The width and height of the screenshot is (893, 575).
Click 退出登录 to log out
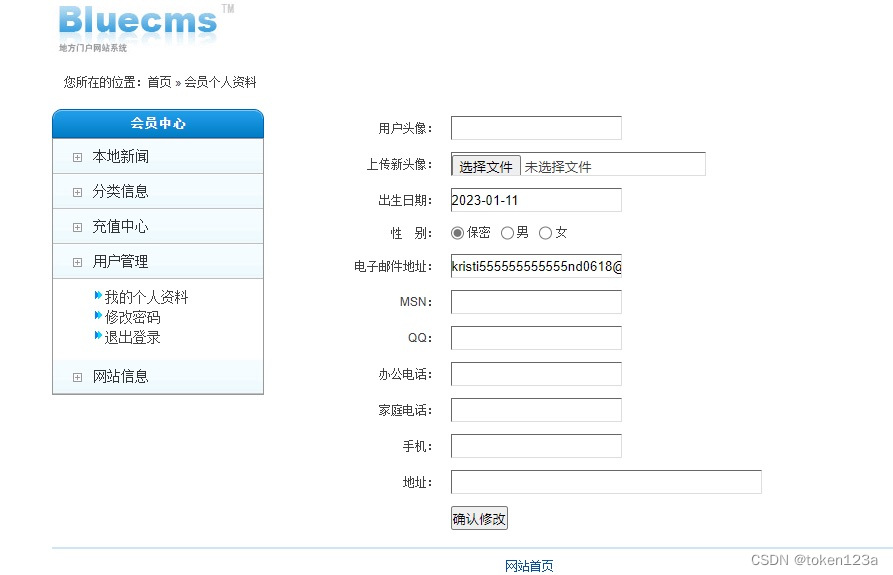click(133, 337)
